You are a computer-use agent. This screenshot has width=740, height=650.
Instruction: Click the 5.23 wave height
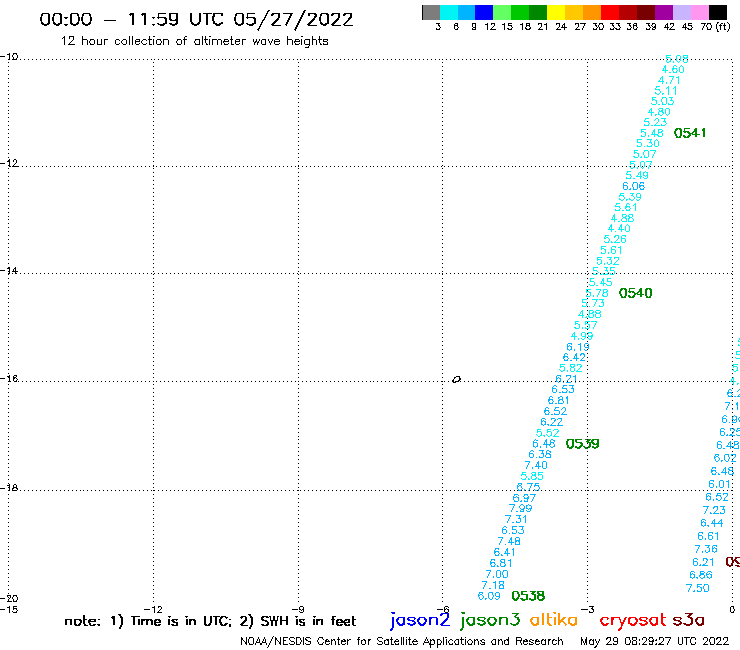[655, 122]
